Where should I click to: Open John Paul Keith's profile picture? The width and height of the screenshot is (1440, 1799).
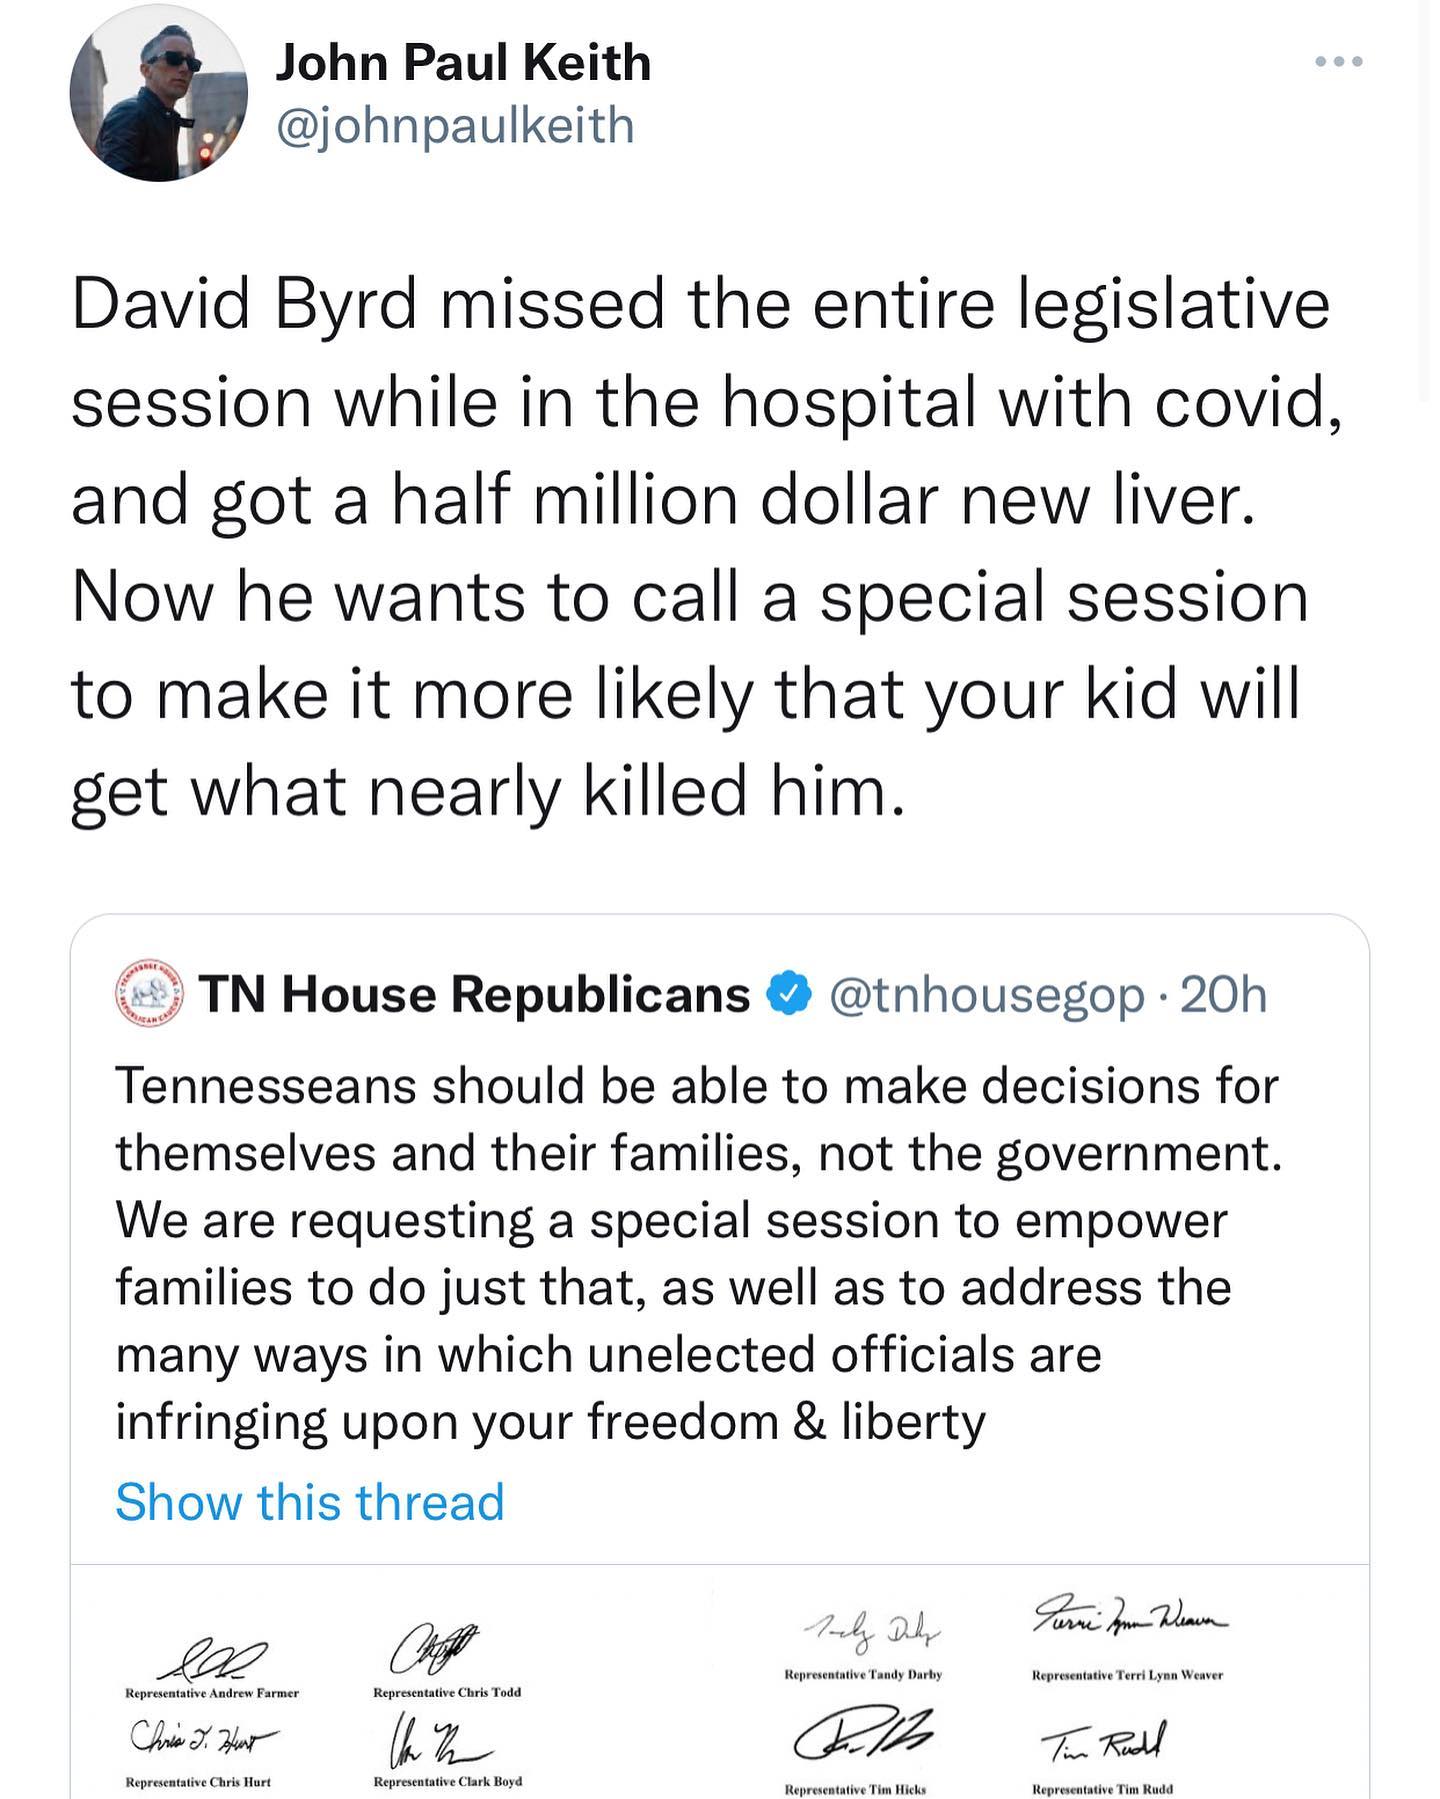(x=158, y=92)
